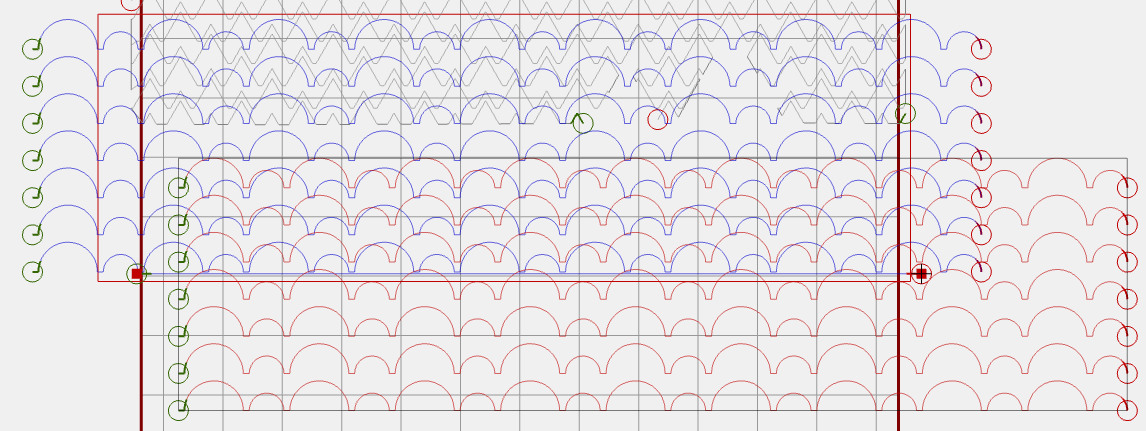Viewport: 1146px width, 431px height.
Task: Select bottom green start marker in far-left column
Action: [33, 270]
